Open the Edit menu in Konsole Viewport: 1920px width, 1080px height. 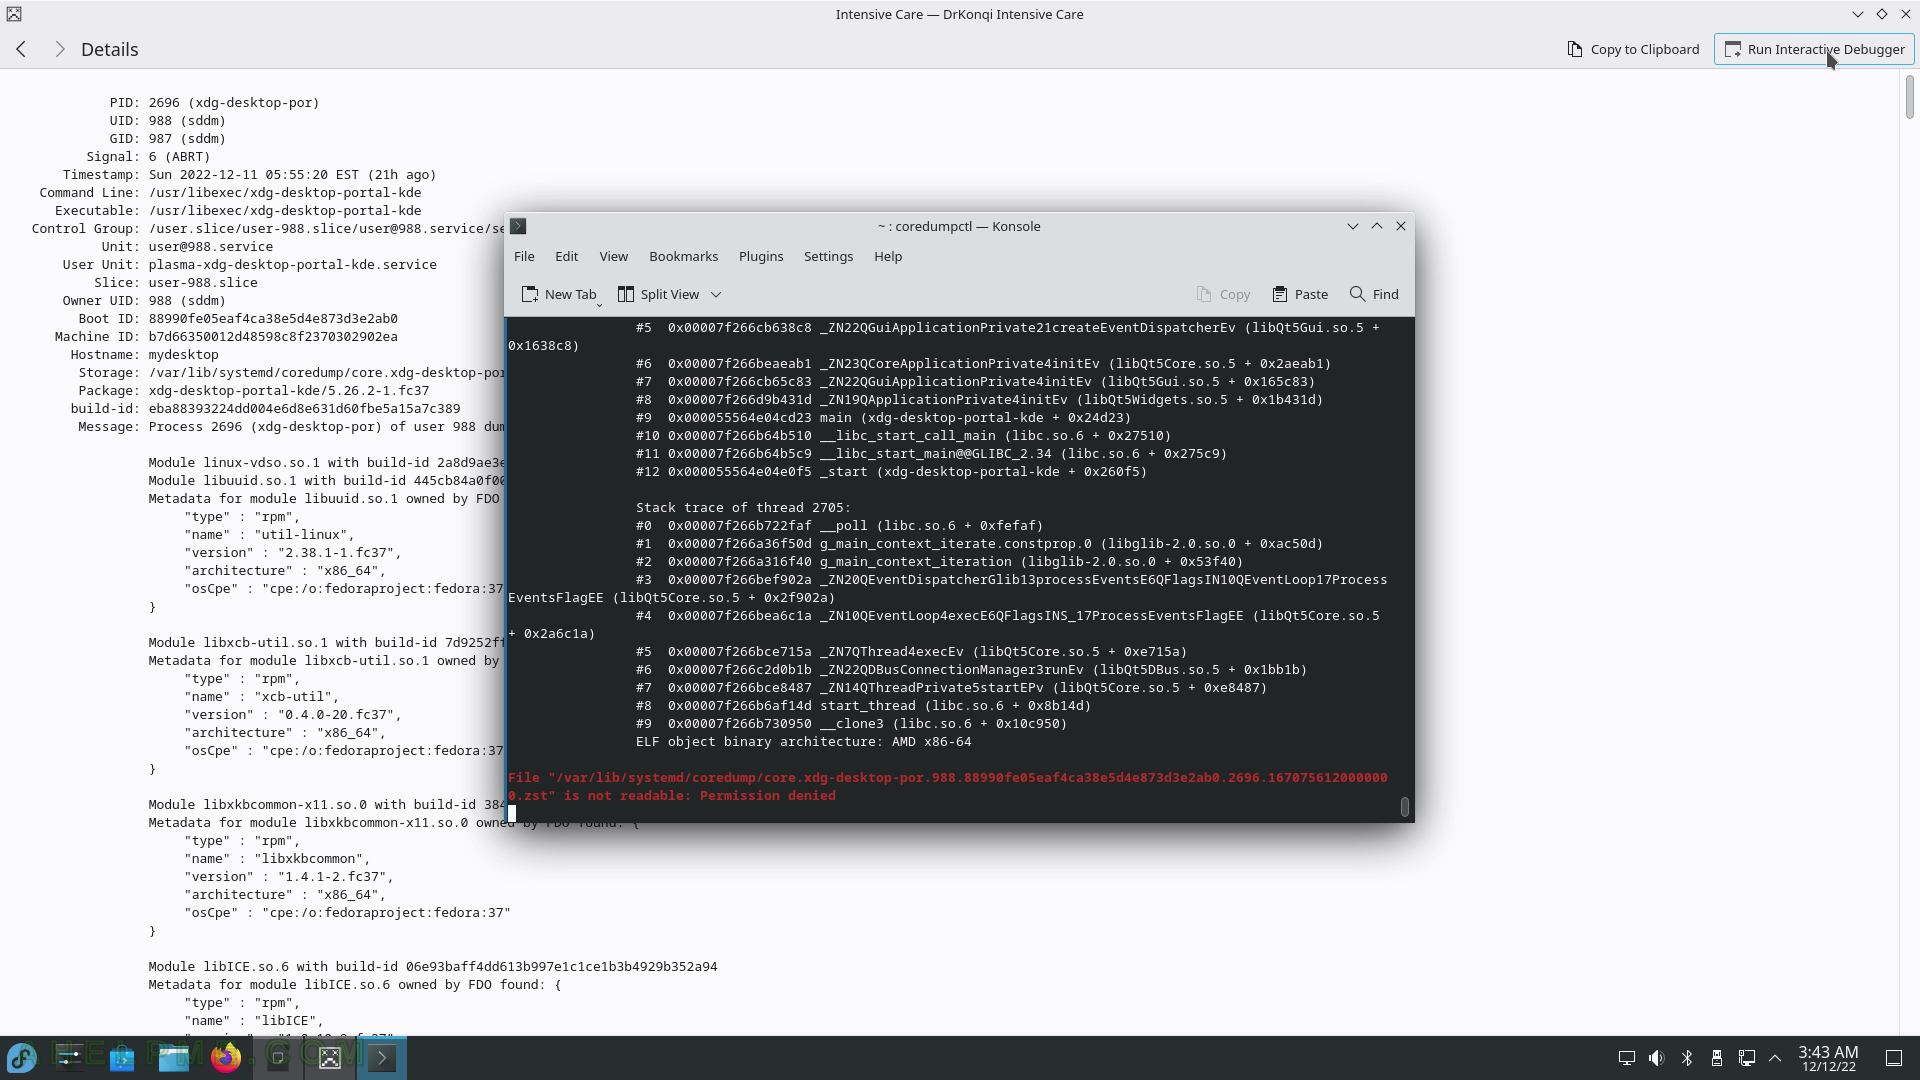[x=567, y=256]
